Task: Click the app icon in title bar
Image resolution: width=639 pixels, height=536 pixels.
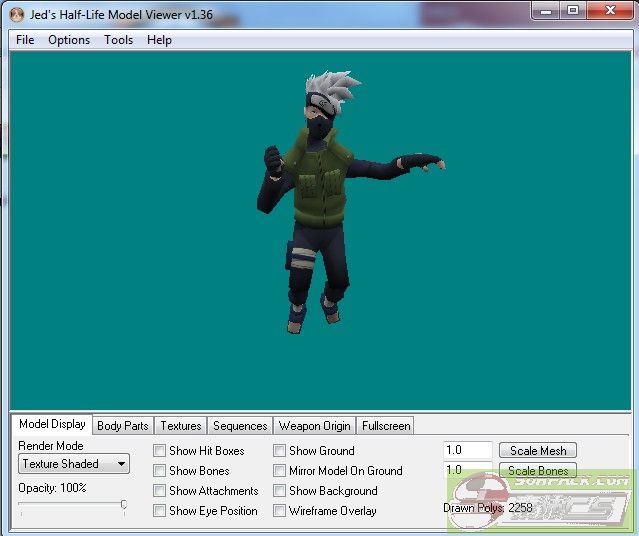Action: coord(16,14)
